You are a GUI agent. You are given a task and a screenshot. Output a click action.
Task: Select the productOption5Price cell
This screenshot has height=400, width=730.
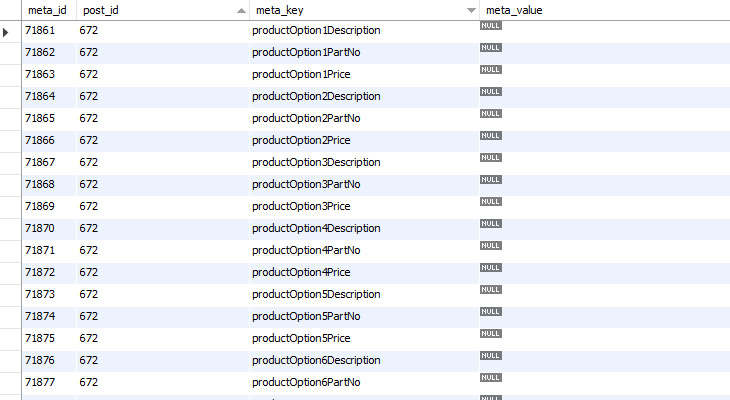click(x=301, y=339)
